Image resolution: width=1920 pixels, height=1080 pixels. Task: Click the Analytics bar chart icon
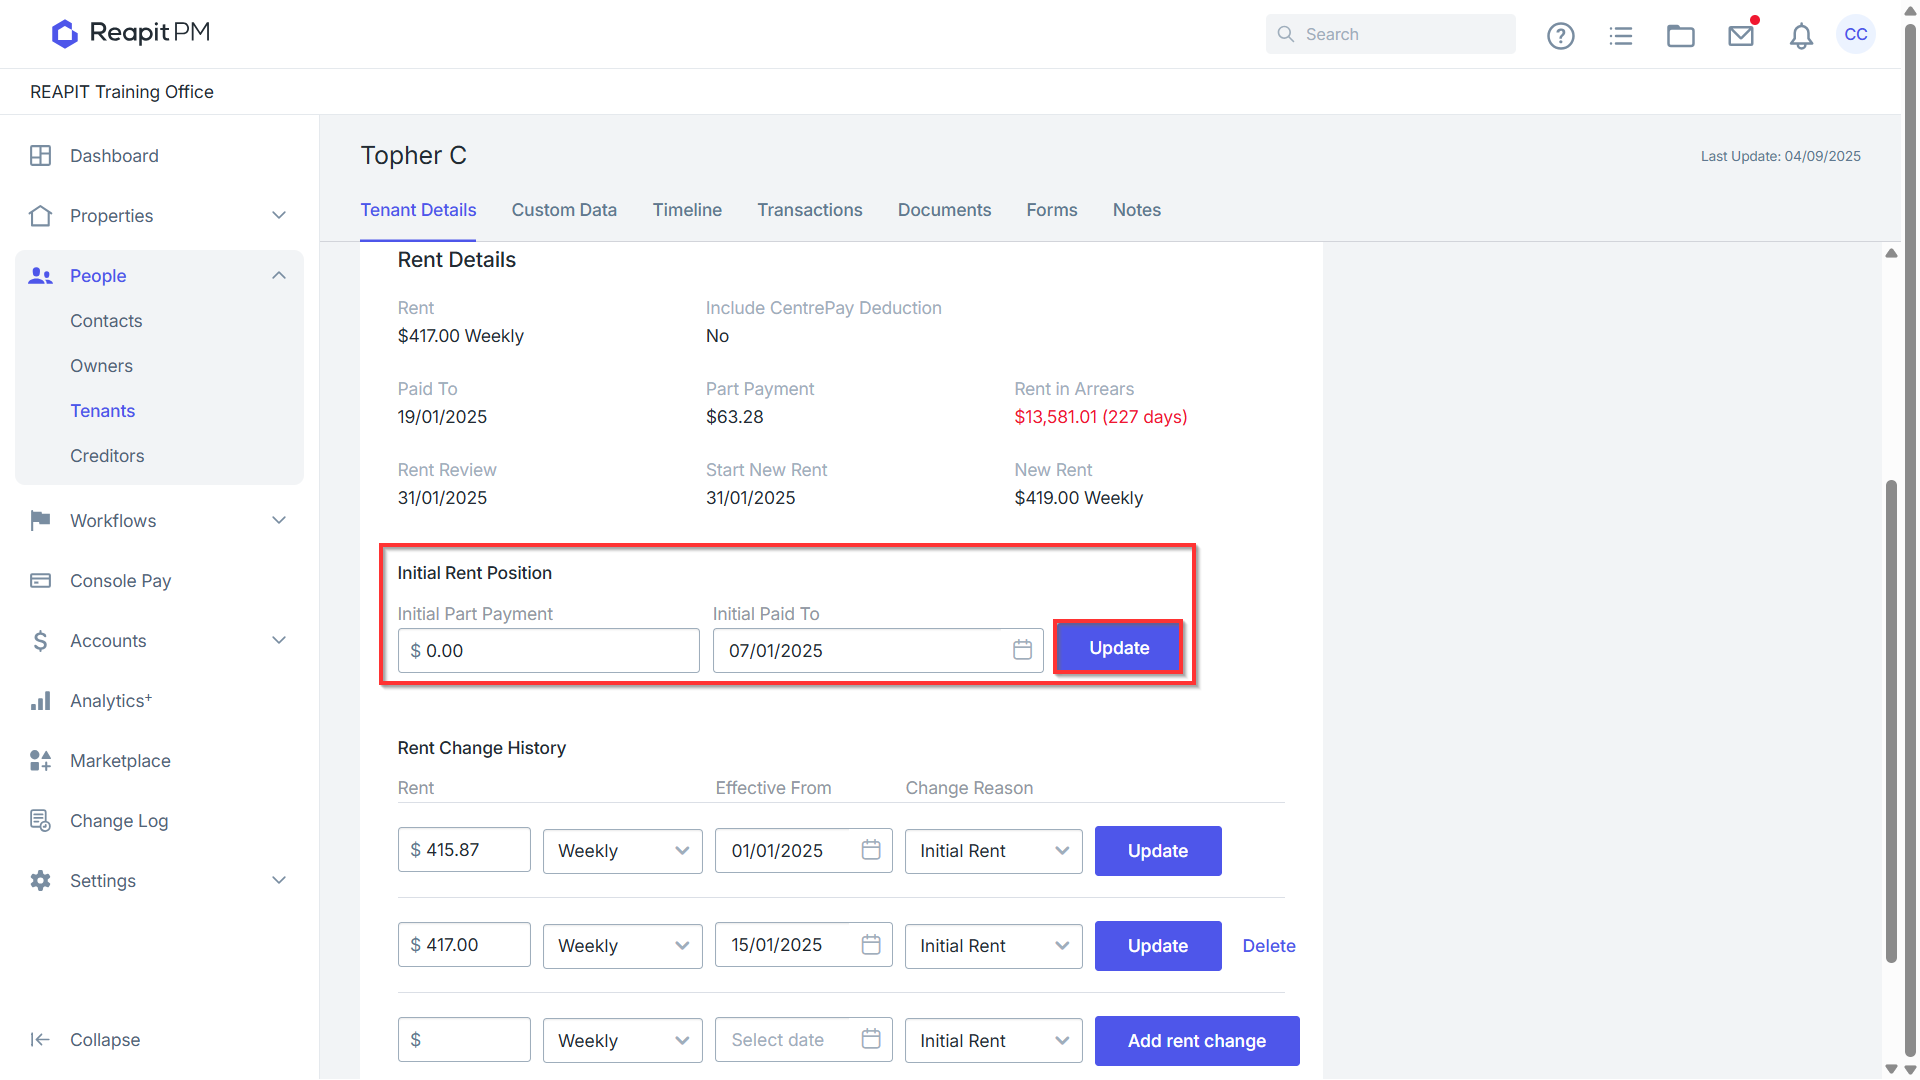point(41,701)
